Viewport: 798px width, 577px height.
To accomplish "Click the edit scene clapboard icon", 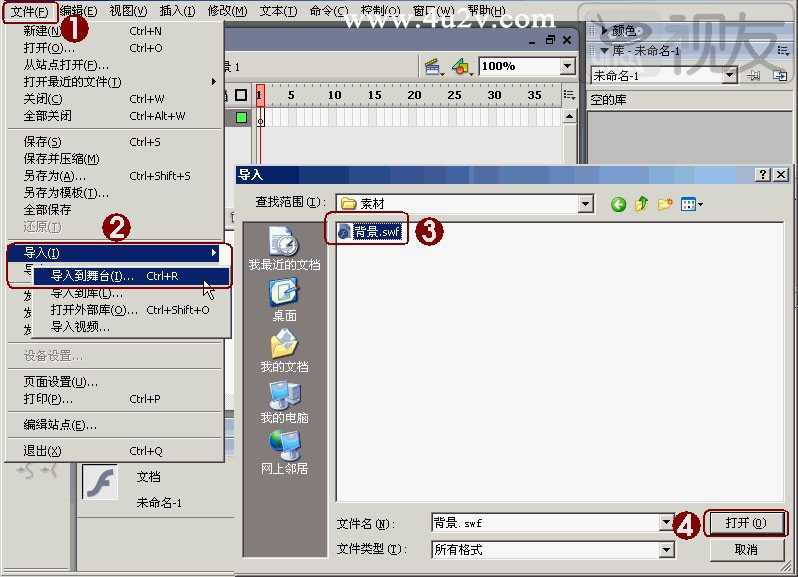I will point(433,67).
